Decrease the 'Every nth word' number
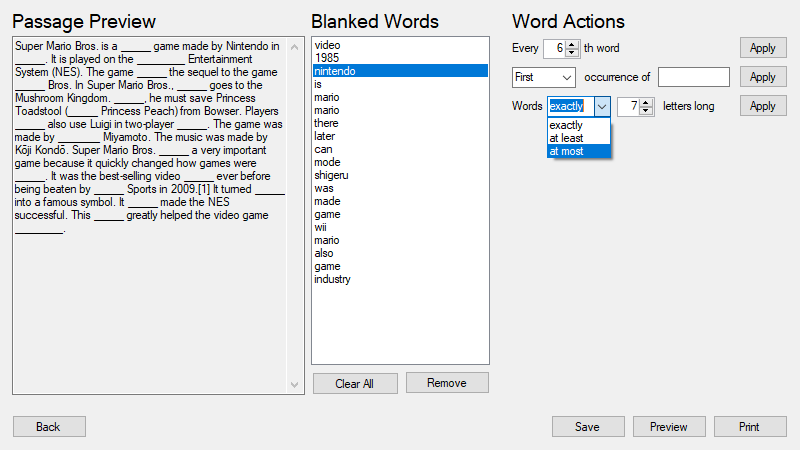 [x=572, y=52]
